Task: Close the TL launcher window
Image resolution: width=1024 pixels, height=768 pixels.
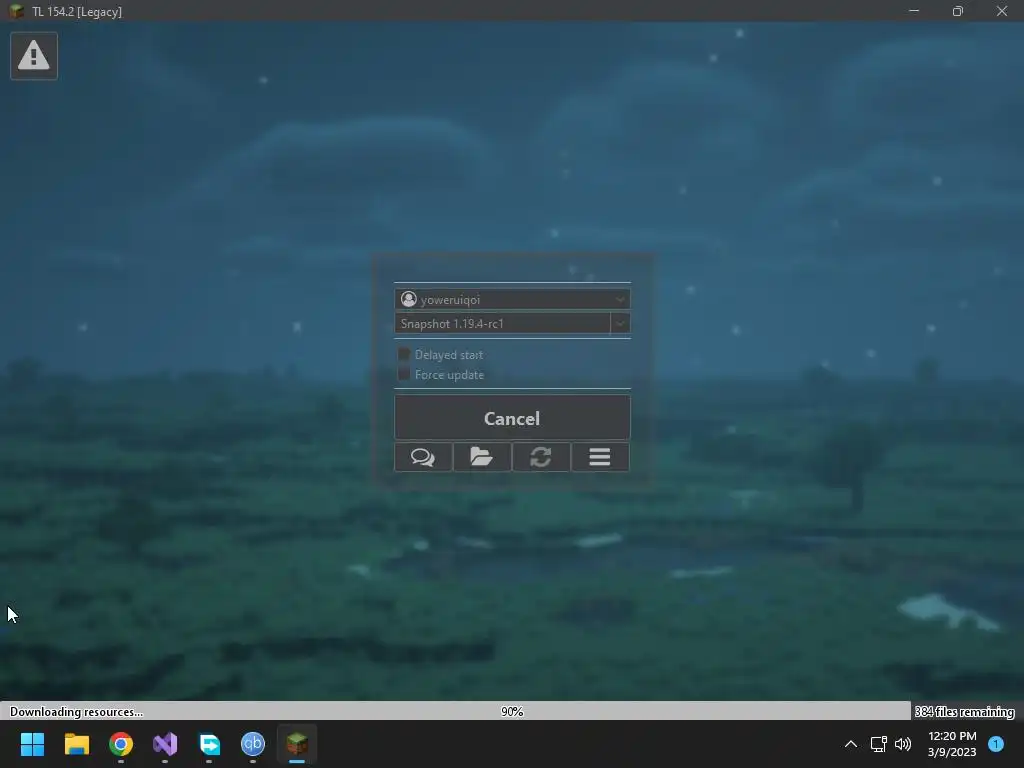Action: (1002, 11)
